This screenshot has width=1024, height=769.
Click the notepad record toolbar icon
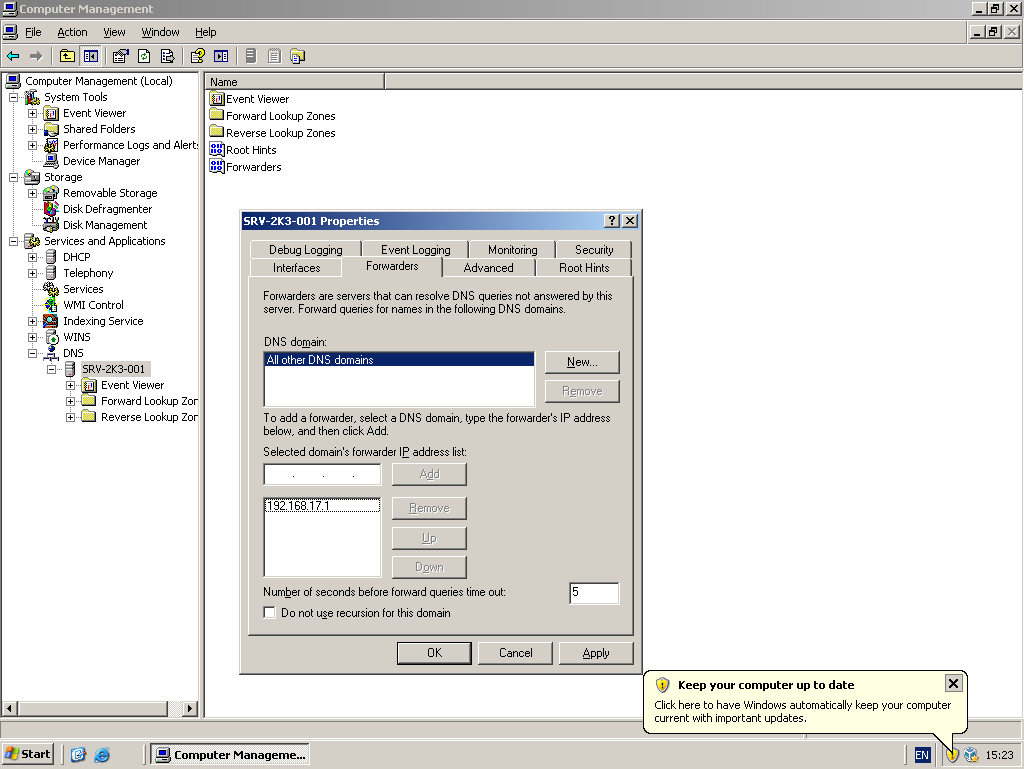(274, 56)
